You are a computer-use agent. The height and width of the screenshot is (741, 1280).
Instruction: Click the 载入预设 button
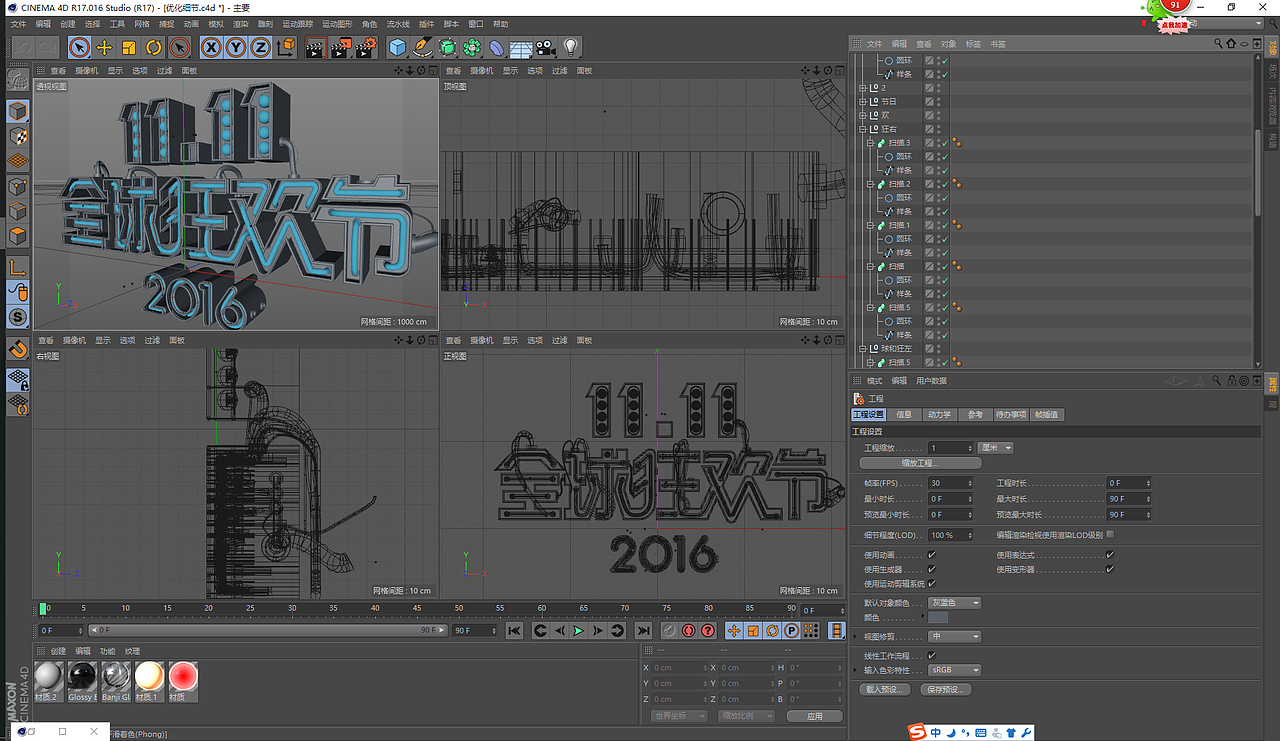[x=885, y=689]
